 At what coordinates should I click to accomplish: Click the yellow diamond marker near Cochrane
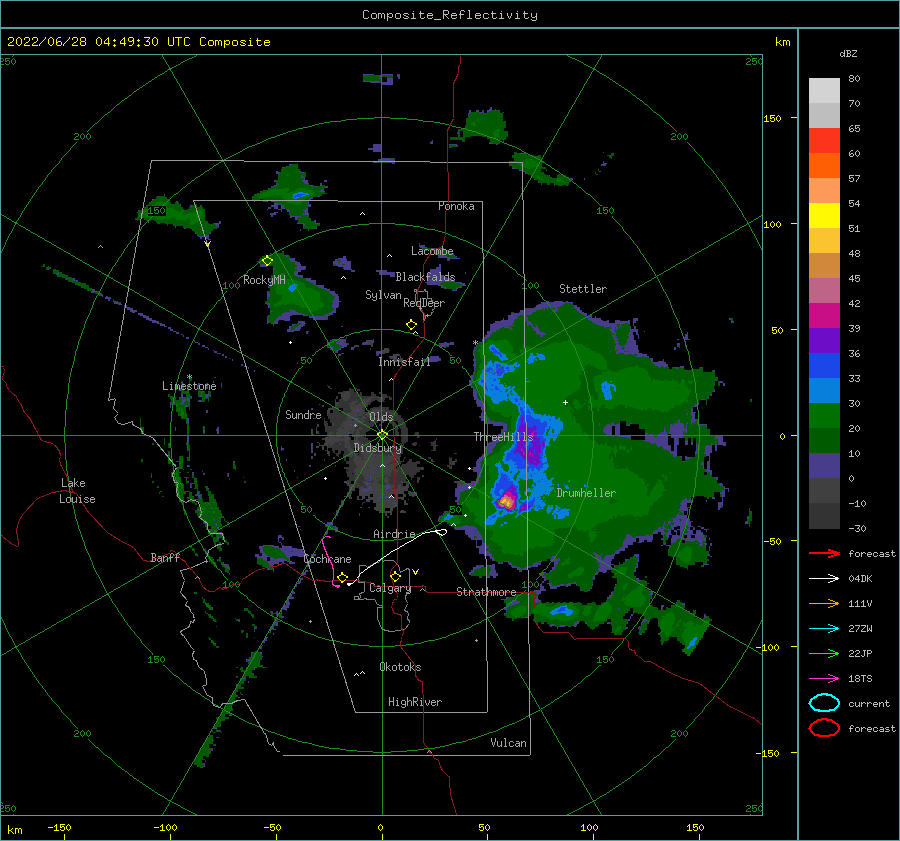click(342, 578)
